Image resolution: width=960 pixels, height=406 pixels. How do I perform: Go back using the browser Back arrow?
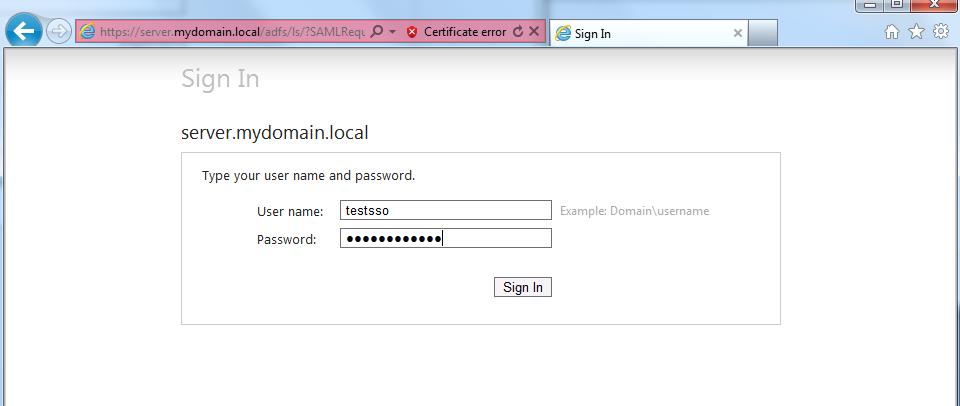24,30
